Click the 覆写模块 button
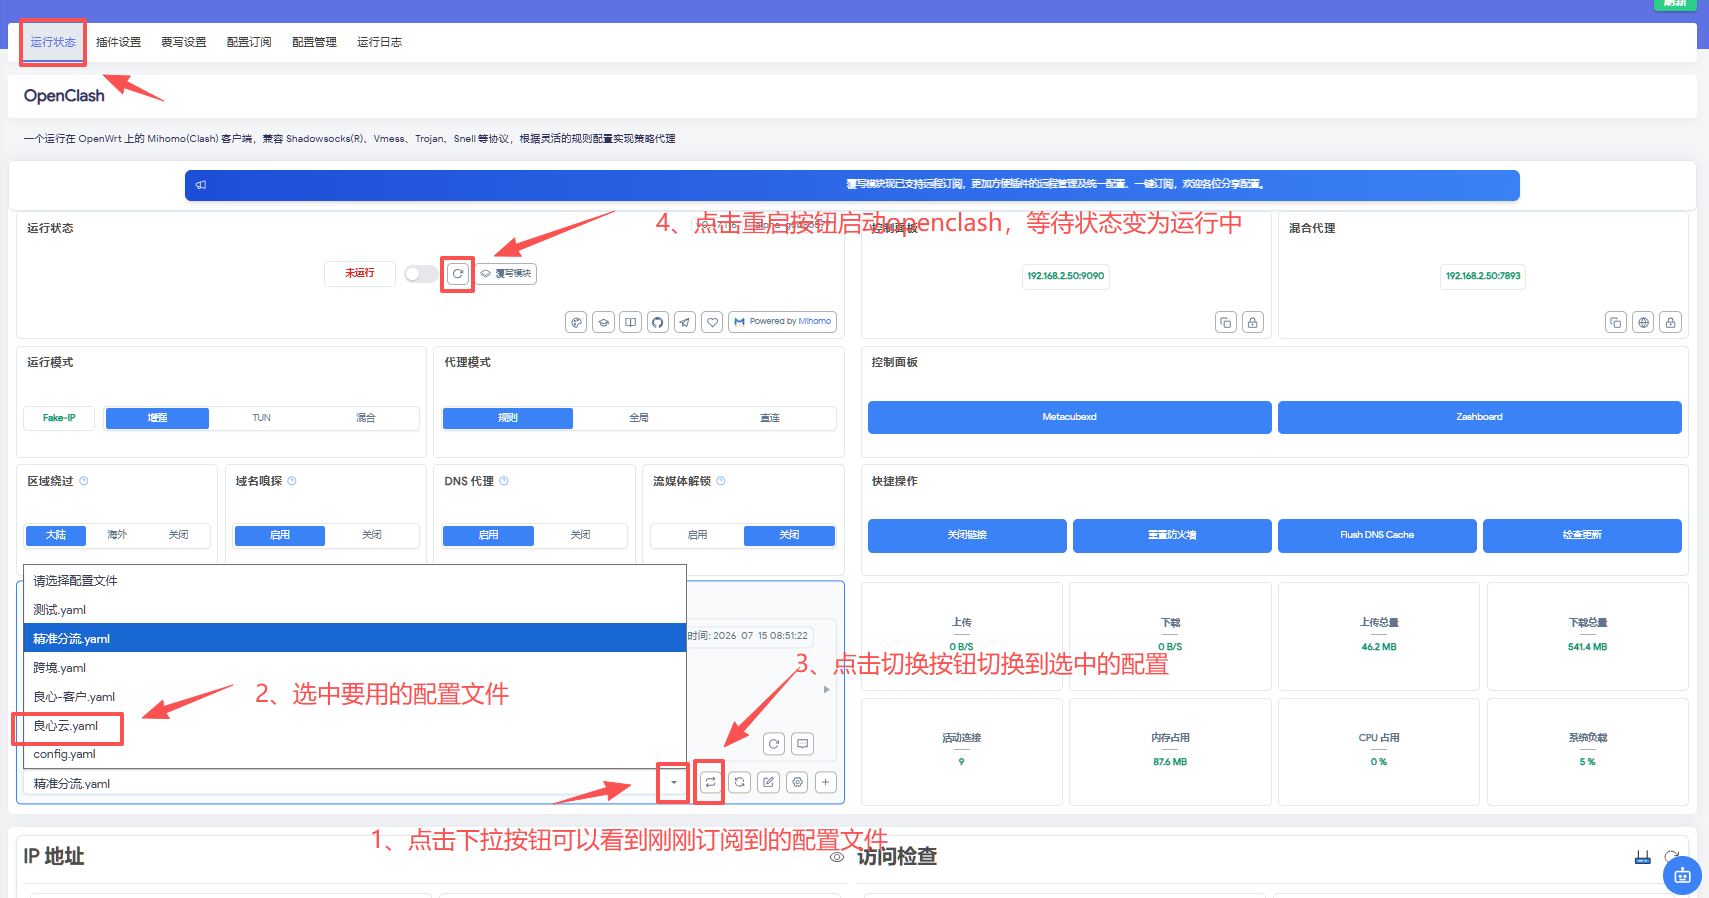The image size is (1709, 898). 506,273
